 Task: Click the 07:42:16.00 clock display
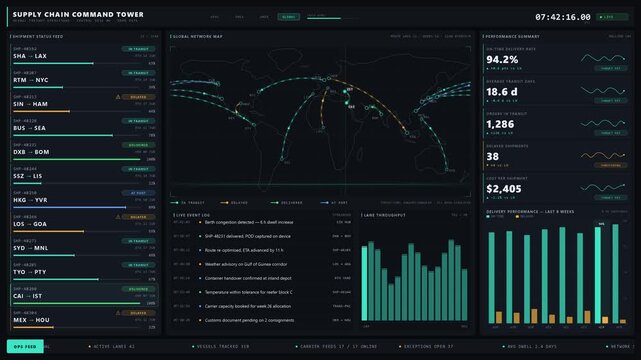point(563,17)
